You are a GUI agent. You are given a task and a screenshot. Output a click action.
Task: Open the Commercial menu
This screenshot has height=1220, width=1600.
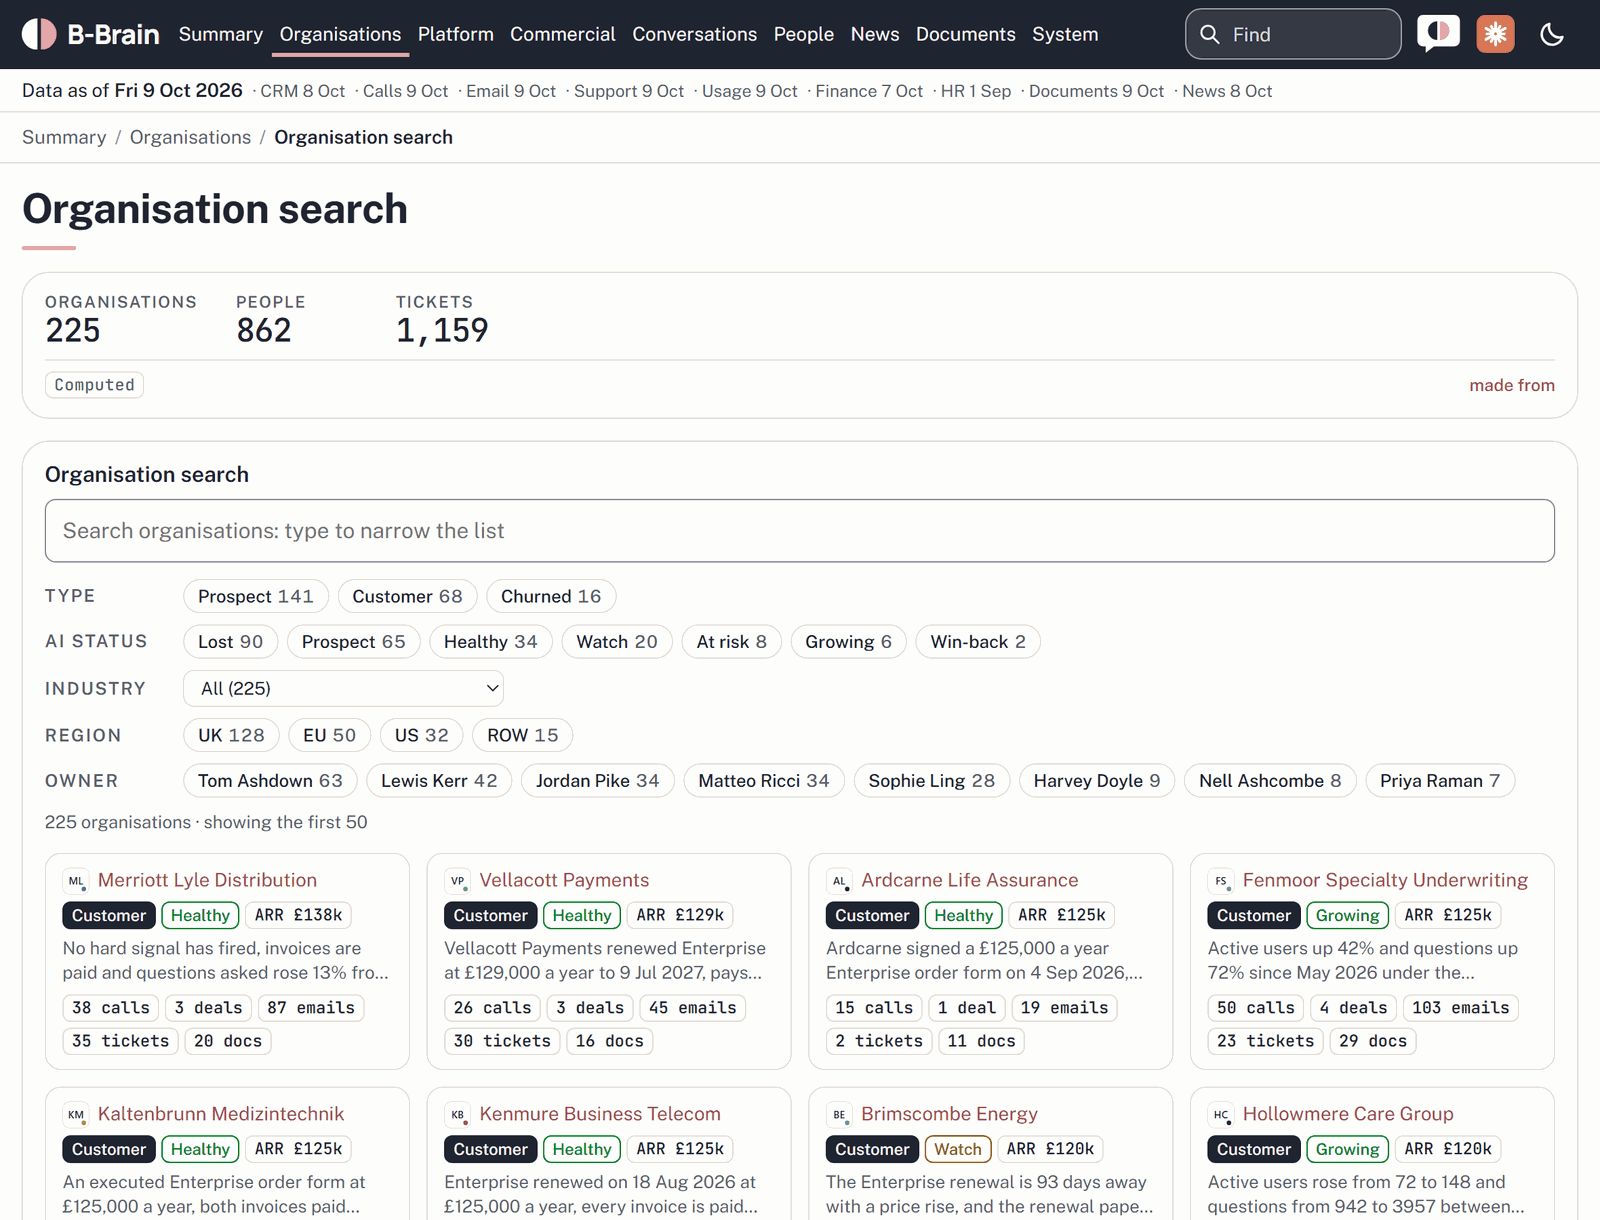pyautogui.click(x=563, y=34)
